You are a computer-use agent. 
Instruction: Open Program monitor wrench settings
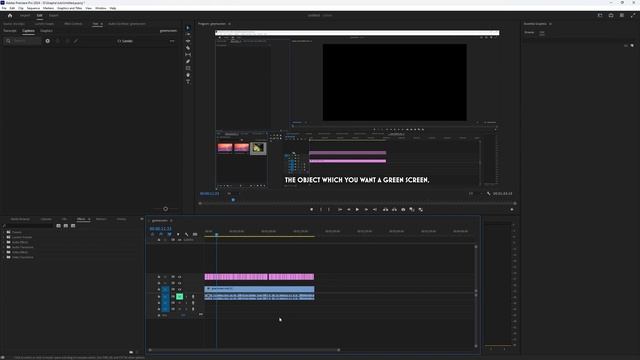pyautogui.click(x=489, y=193)
